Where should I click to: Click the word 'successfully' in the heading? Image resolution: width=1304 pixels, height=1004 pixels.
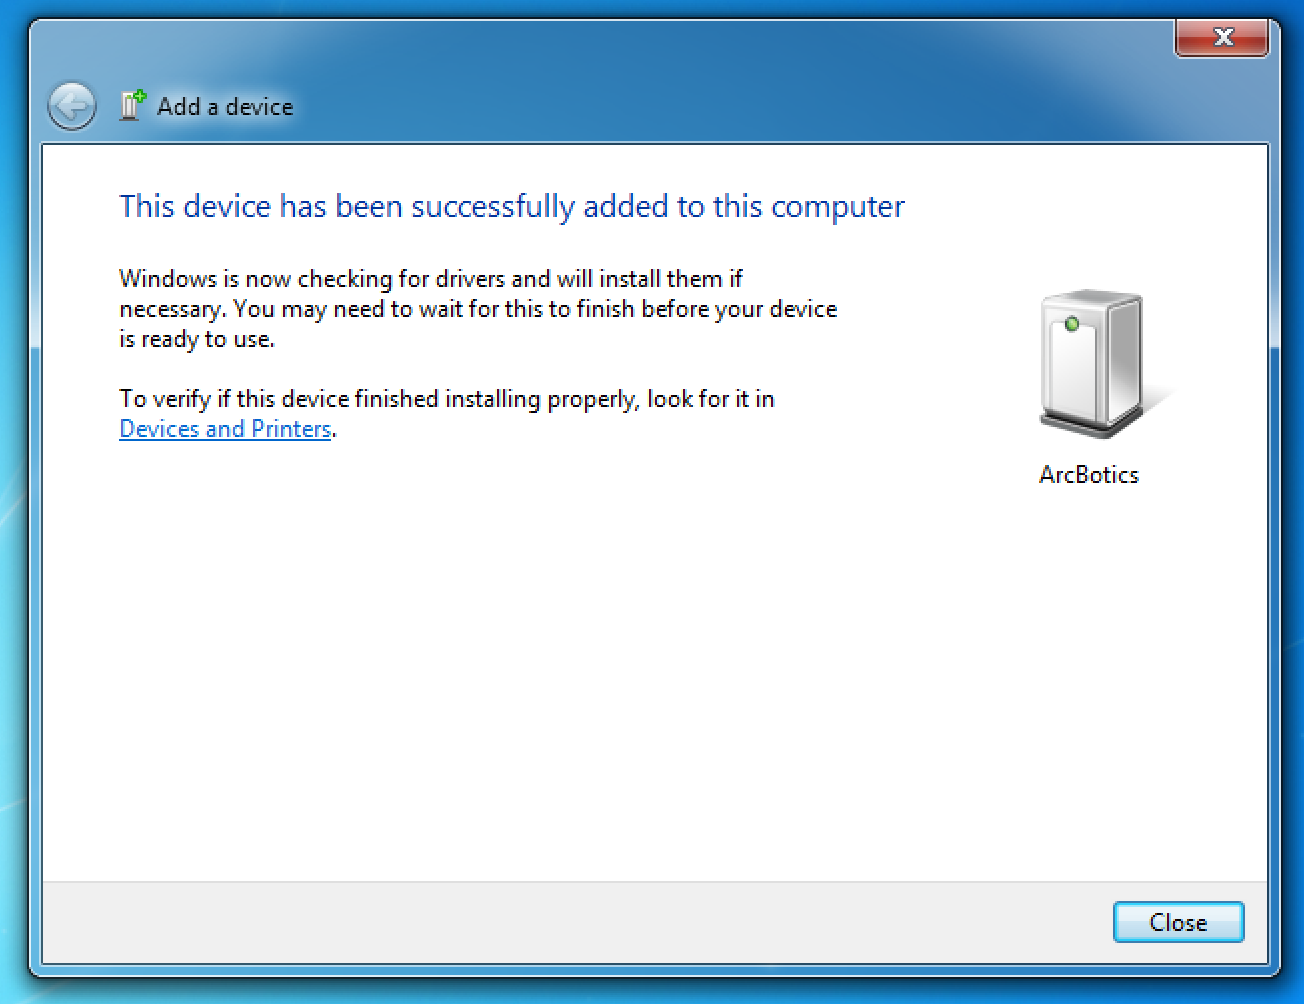coord(493,206)
